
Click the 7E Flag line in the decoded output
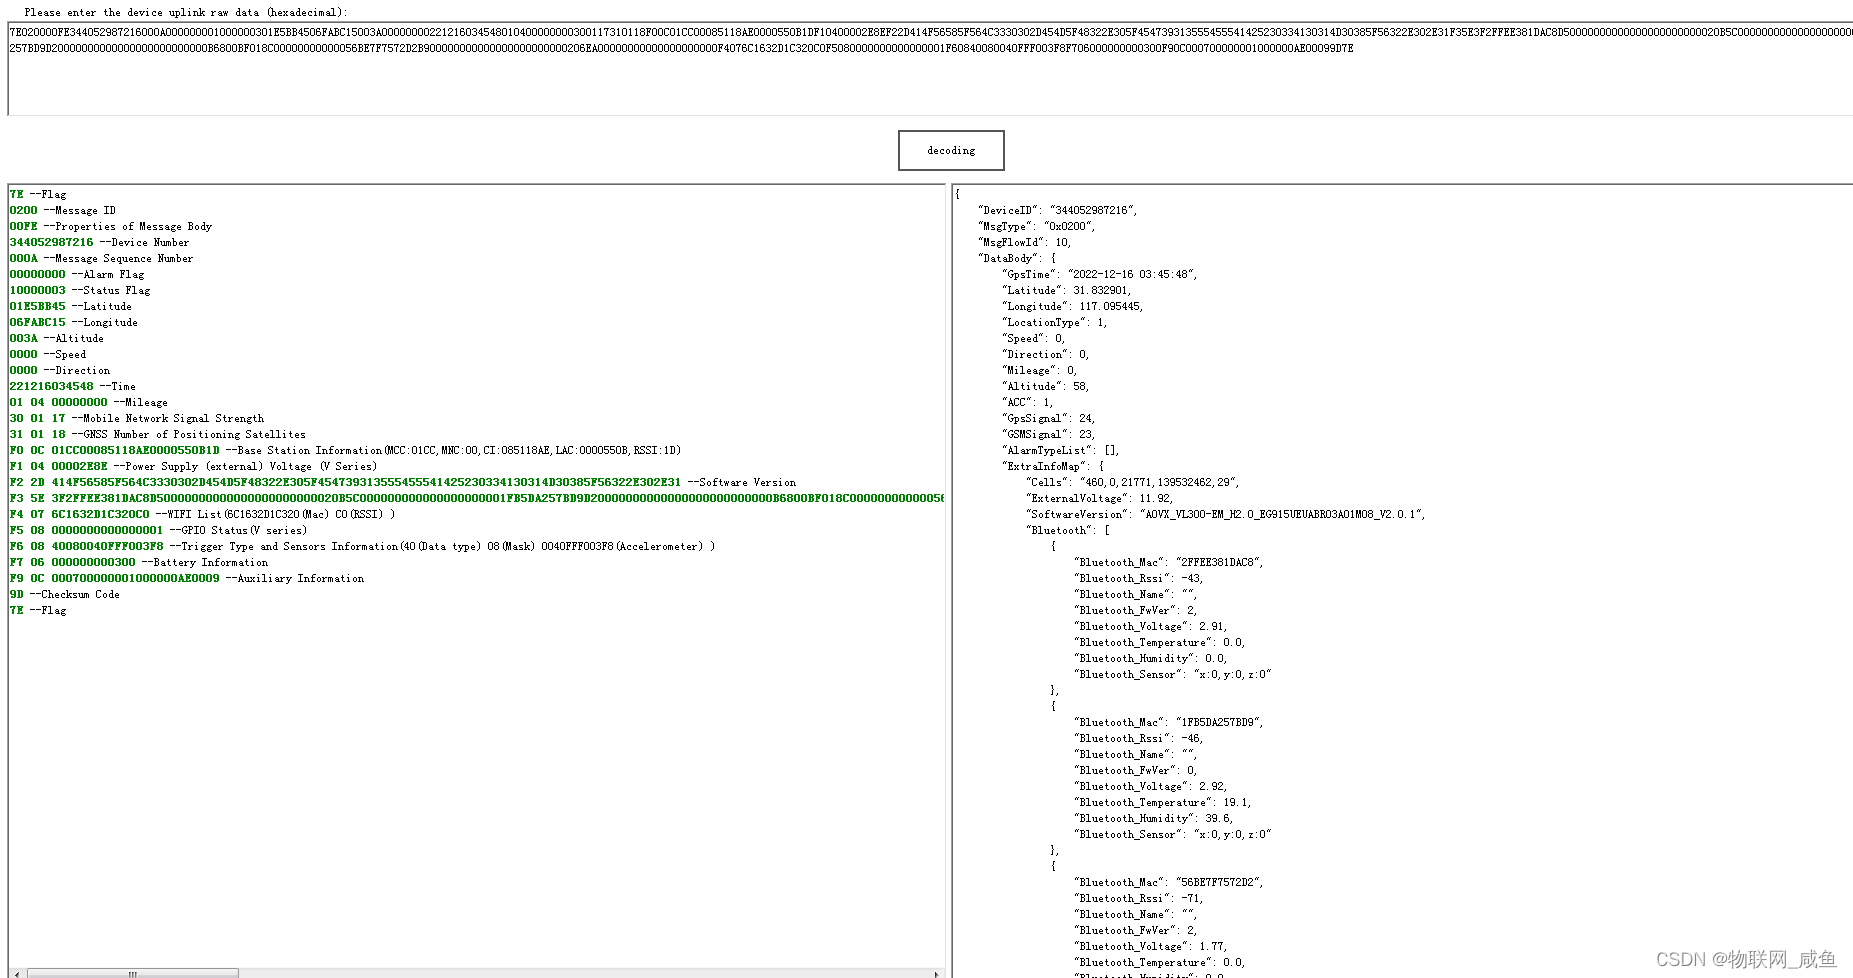[36, 194]
